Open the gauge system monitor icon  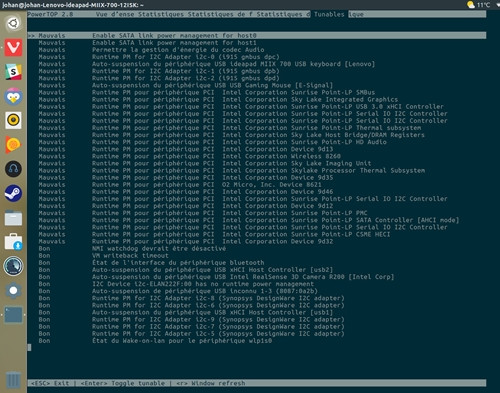point(13,266)
